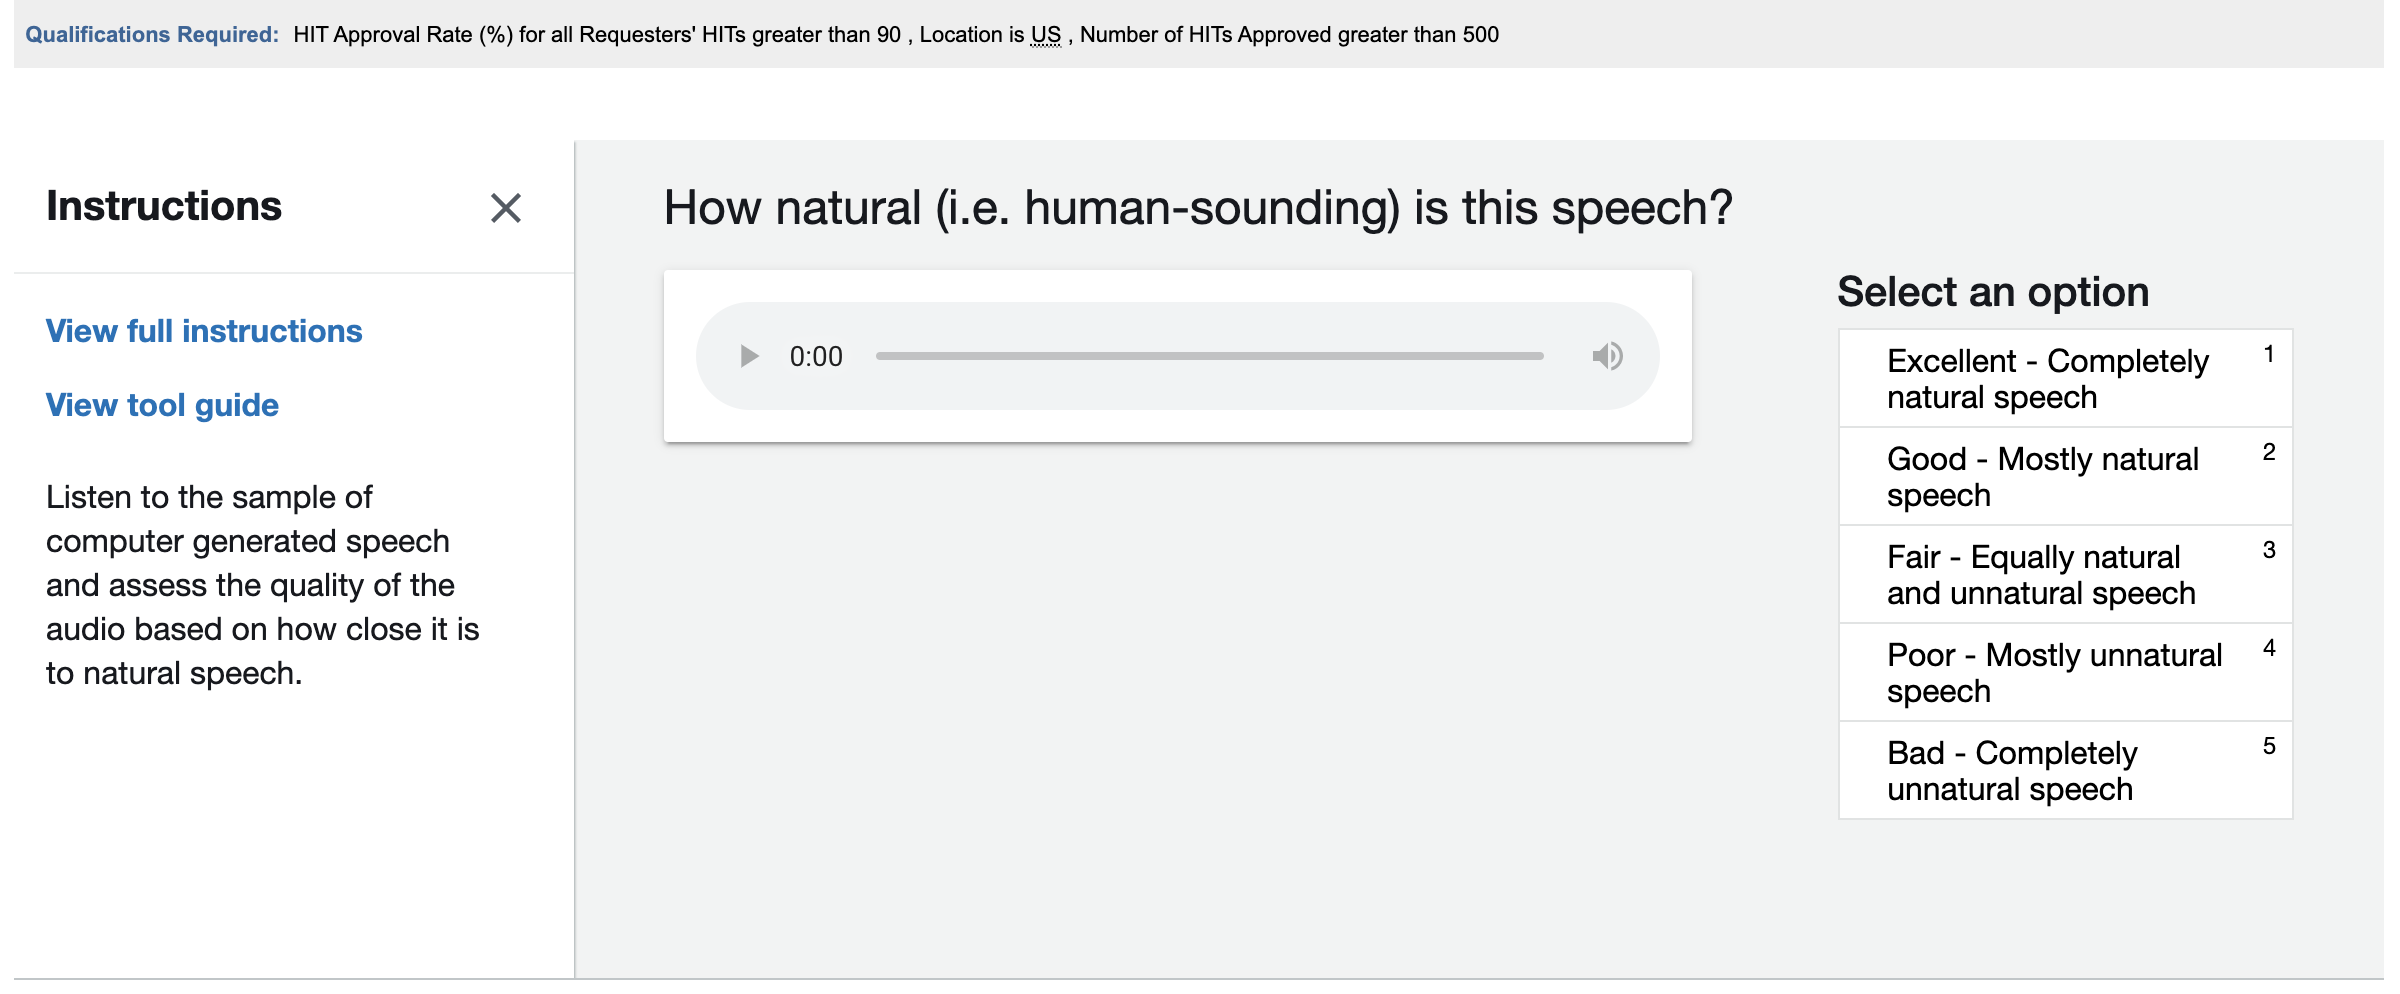Image resolution: width=2400 pixels, height=994 pixels.
Task: Click the Number of HITs Approved qualification text
Action: 1289,35
